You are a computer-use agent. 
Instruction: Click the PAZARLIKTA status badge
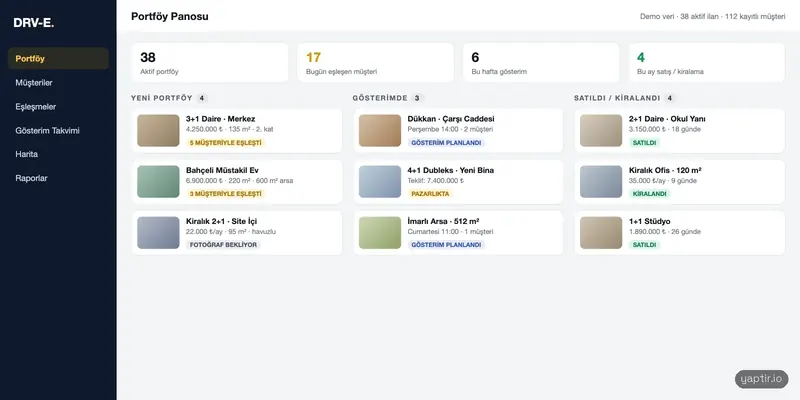(x=431, y=194)
